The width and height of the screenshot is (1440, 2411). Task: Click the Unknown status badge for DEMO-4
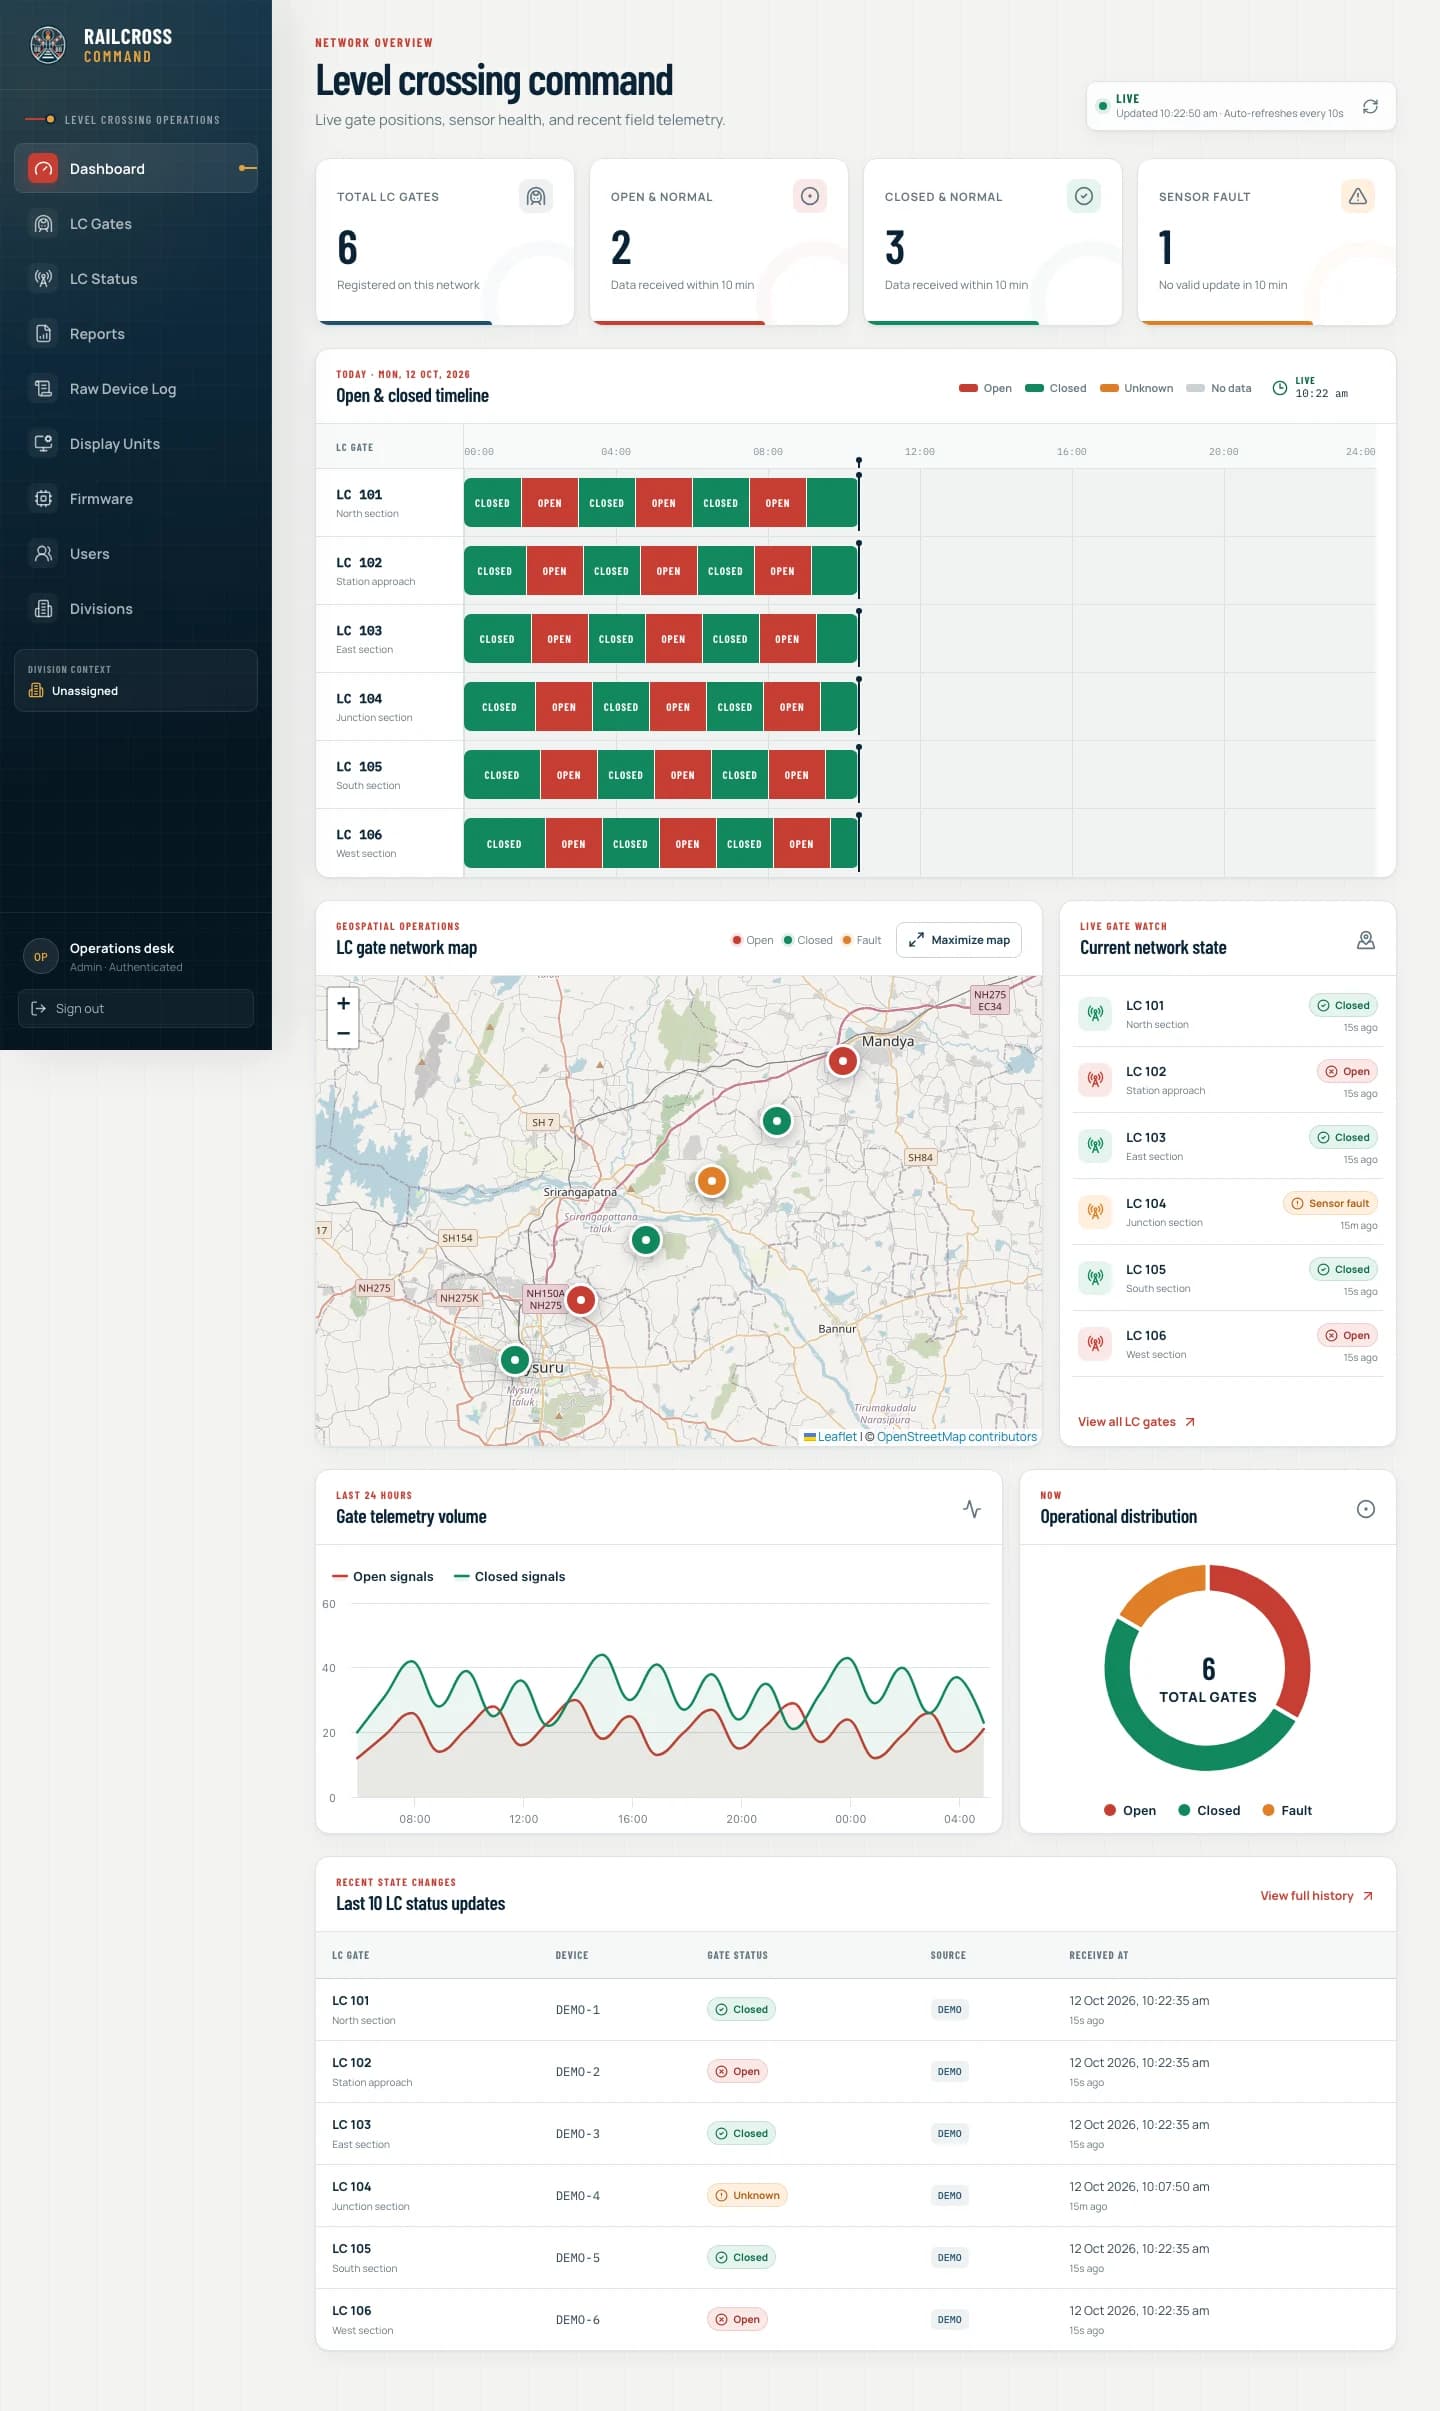click(x=748, y=2196)
